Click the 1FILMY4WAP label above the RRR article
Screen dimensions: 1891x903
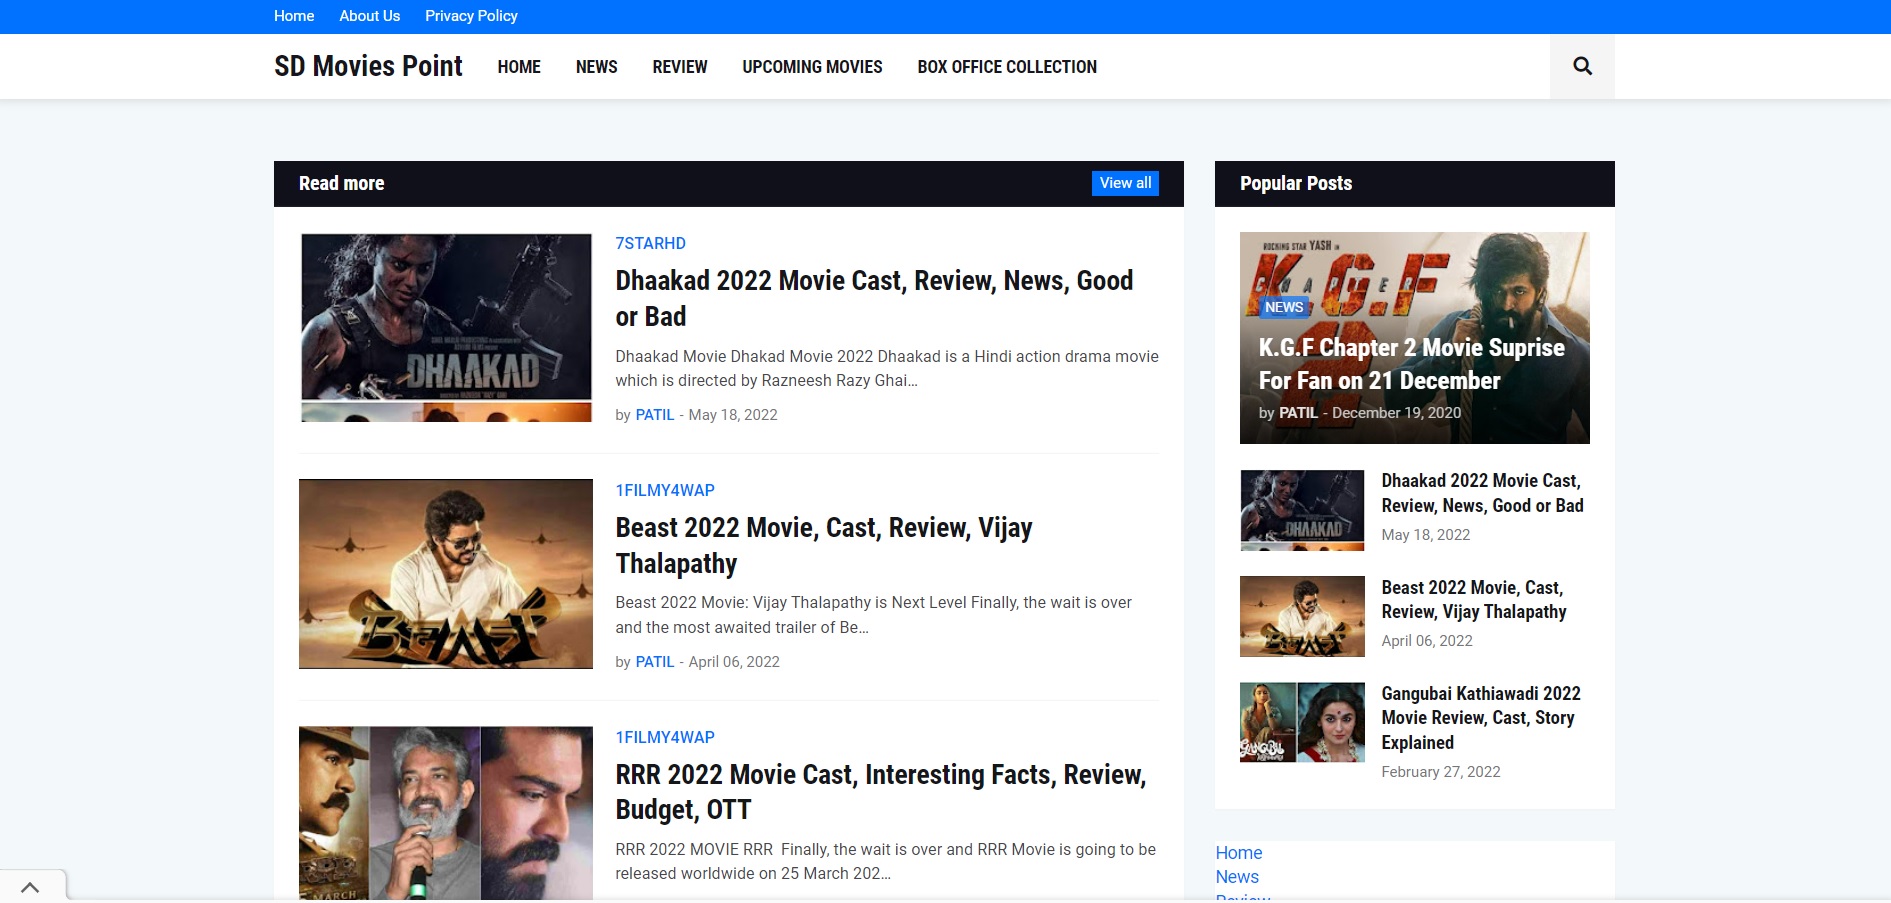pos(665,737)
